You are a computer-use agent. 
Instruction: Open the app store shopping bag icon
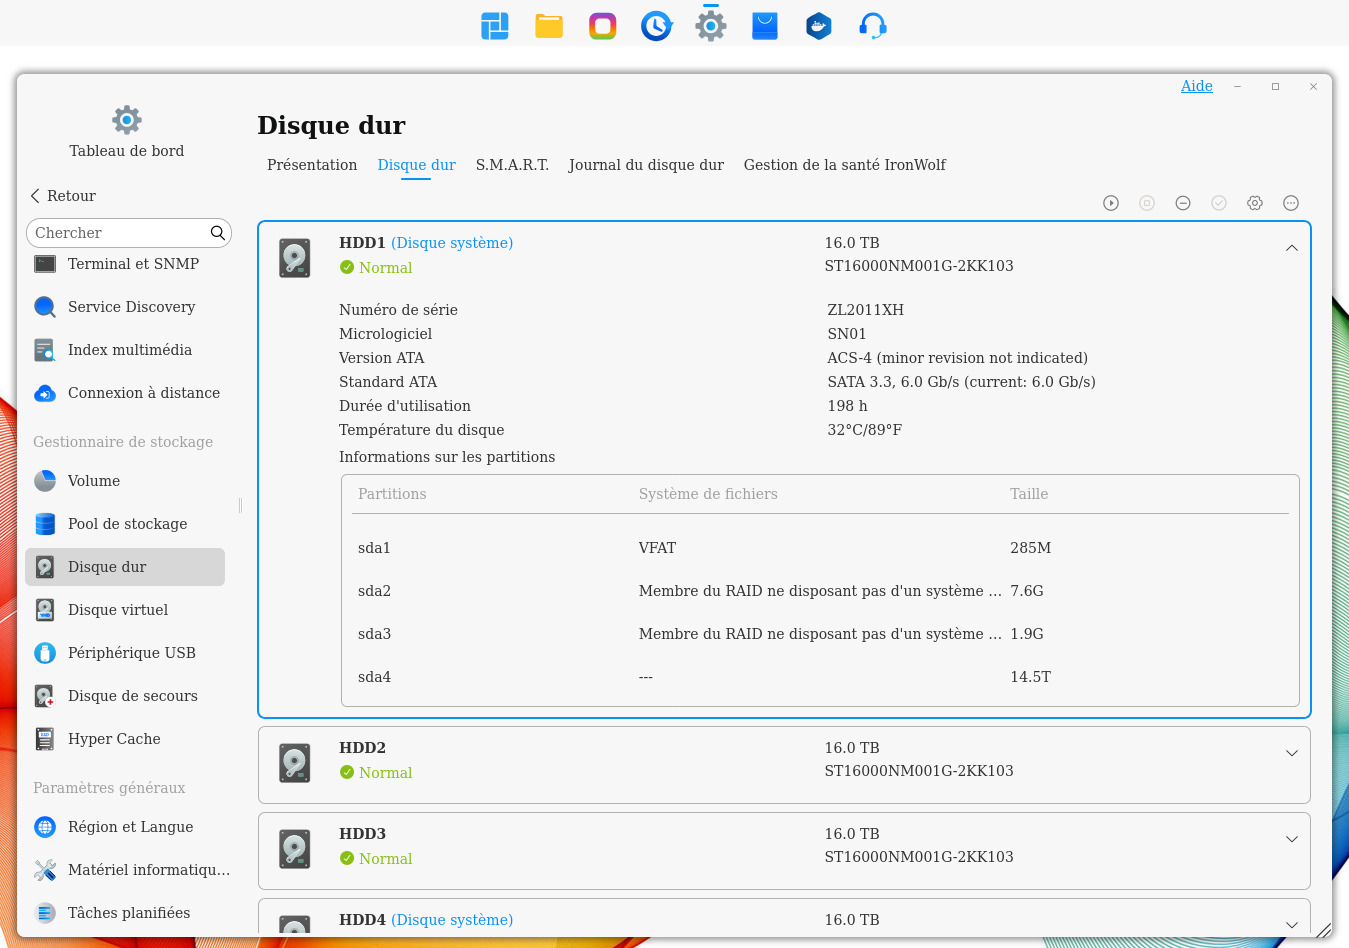765,26
